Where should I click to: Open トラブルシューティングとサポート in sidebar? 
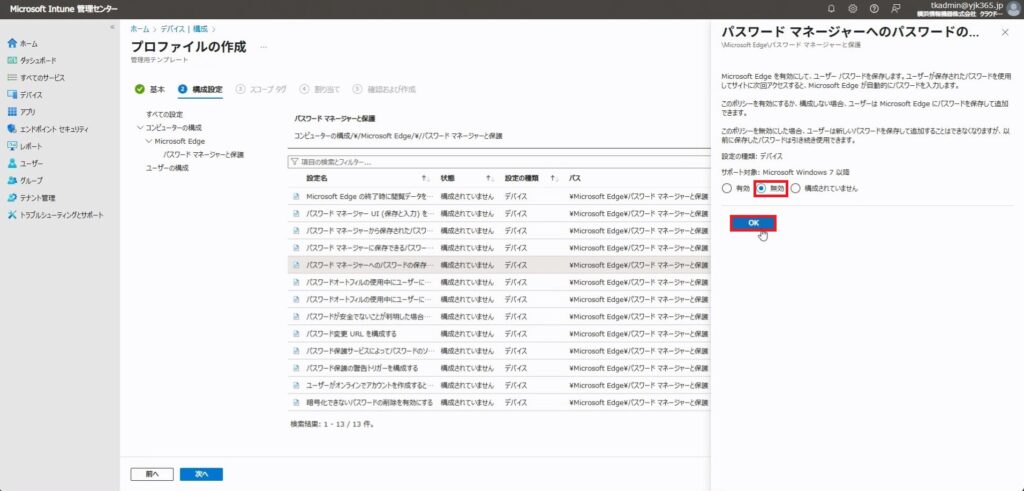pos(56,215)
